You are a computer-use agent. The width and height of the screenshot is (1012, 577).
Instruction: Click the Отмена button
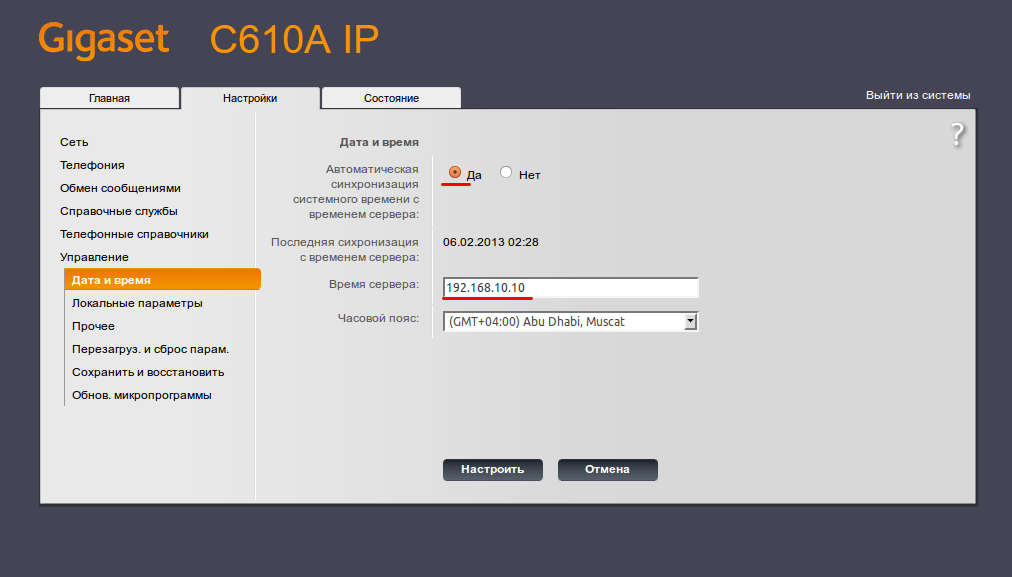607,469
